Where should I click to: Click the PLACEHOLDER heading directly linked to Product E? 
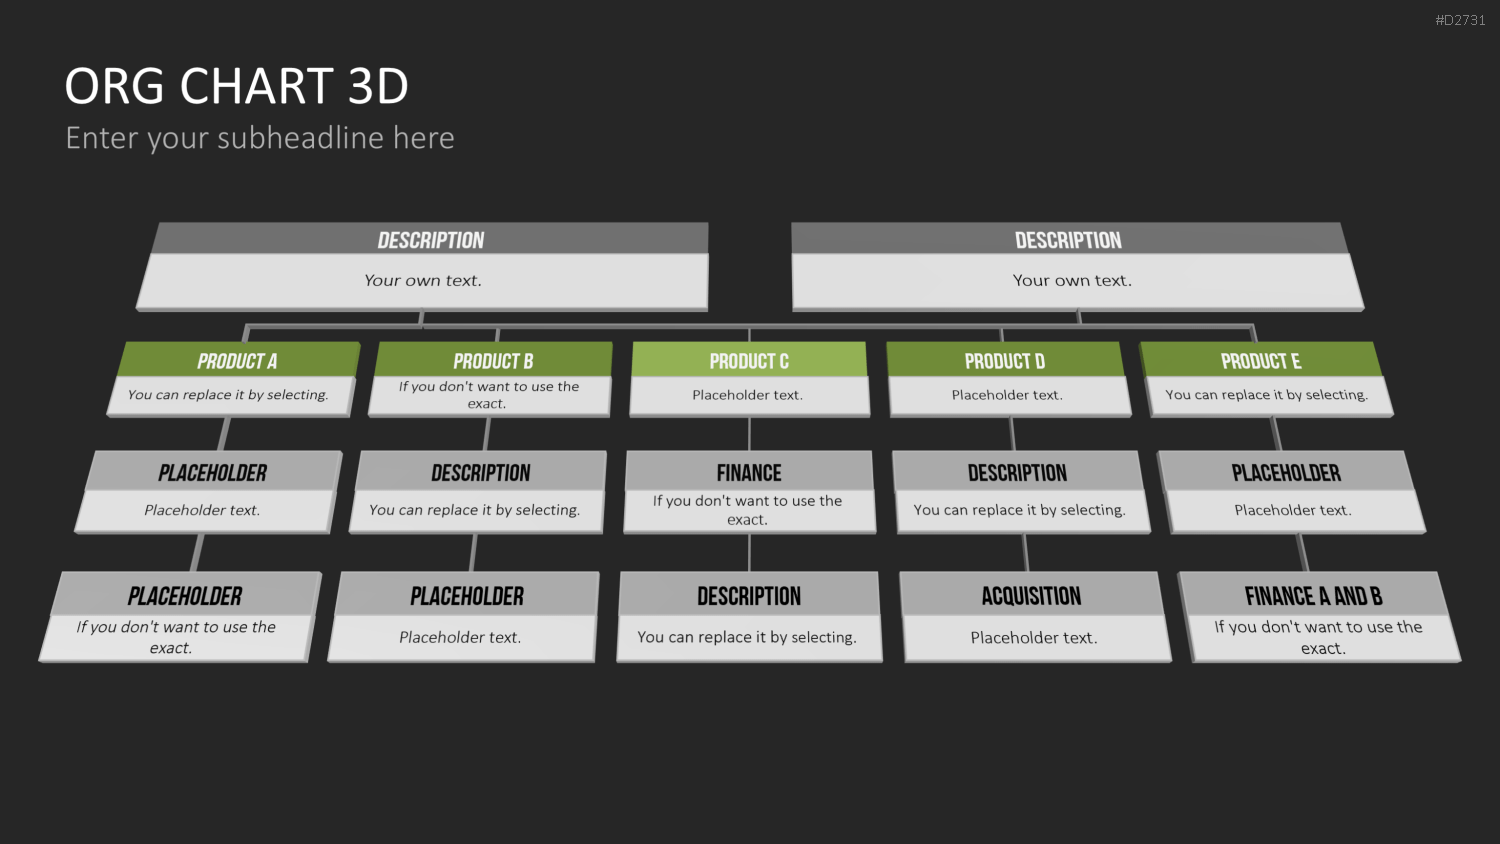pos(1286,473)
